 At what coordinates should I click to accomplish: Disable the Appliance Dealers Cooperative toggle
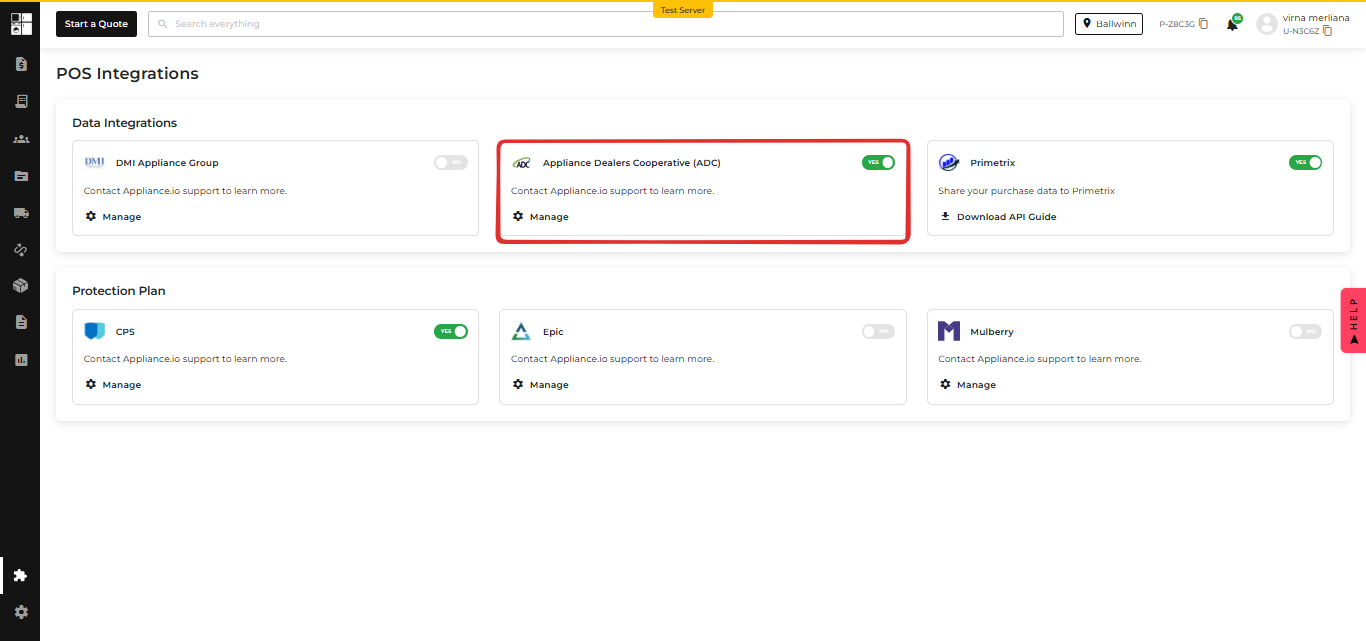tap(878, 162)
